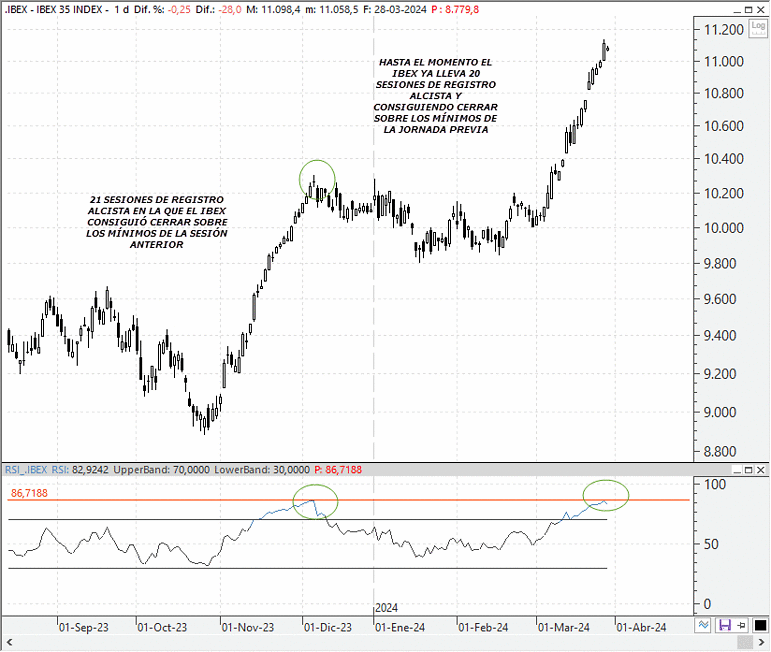The width and height of the screenshot is (771, 652).
Task: Maximize the IBEX price chart panel
Action: pos(748,10)
